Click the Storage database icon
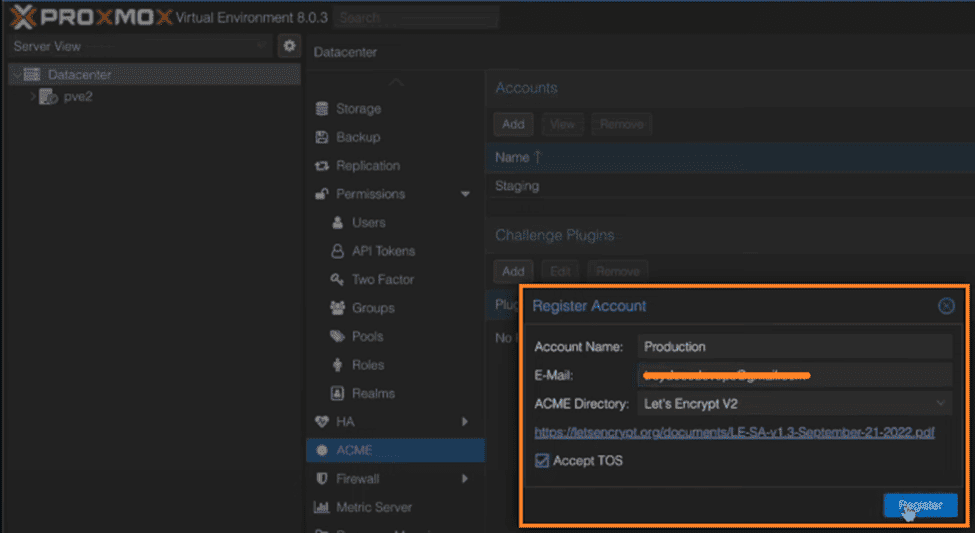The width and height of the screenshot is (975, 533). click(321, 109)
